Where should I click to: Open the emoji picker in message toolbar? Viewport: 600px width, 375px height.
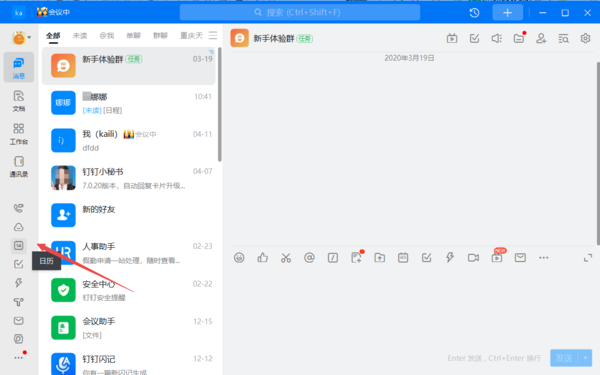tap(239, 258)
